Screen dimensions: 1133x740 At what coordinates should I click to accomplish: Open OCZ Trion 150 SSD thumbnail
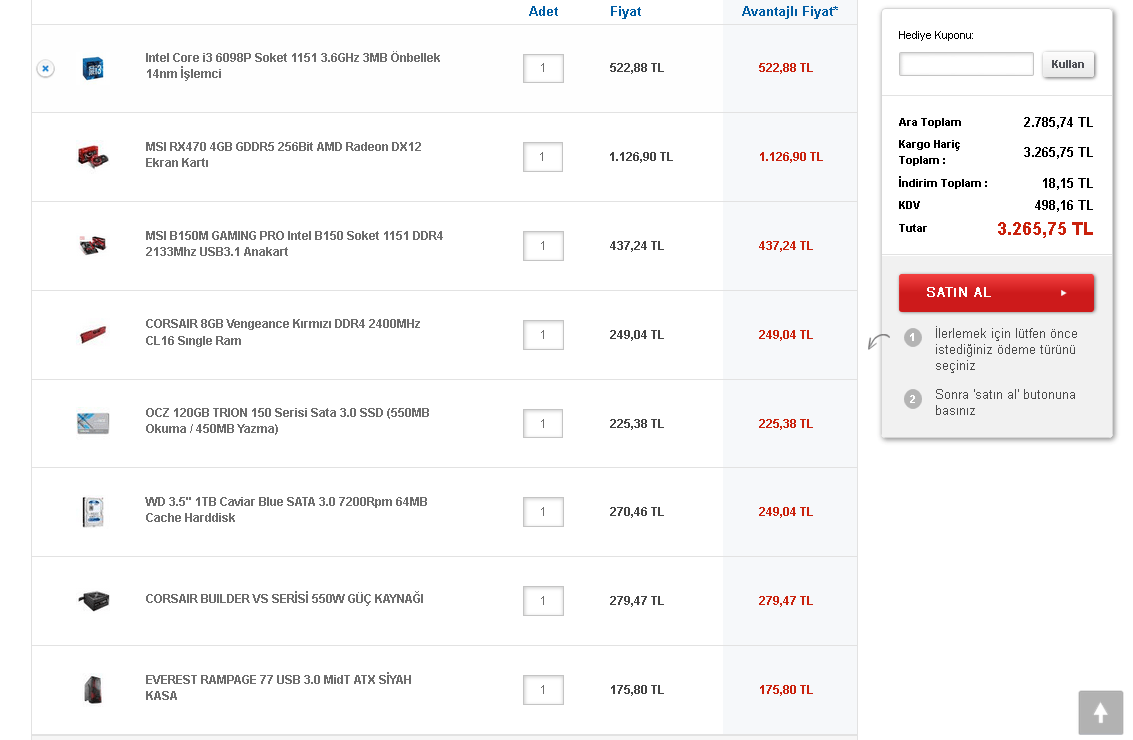coord(93,423)
